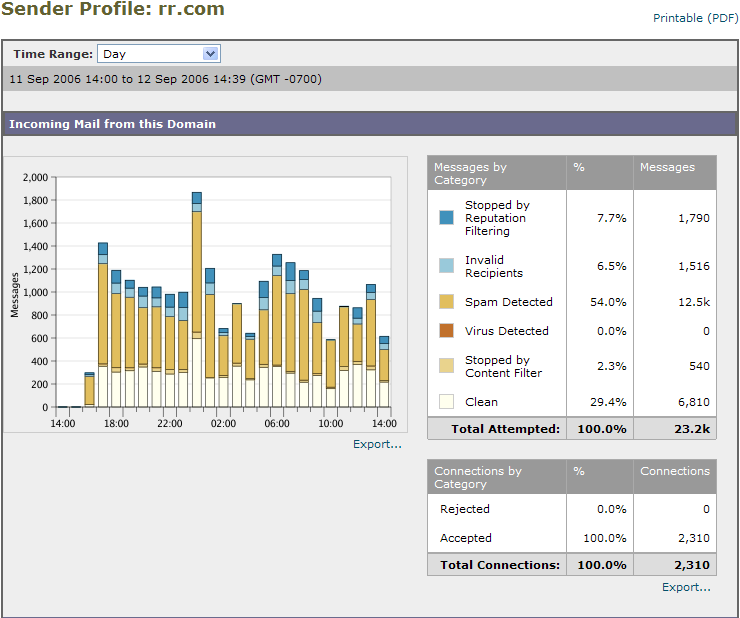Click the 10:00 x-axis label
Screen dimensions: 740x618
330,423
